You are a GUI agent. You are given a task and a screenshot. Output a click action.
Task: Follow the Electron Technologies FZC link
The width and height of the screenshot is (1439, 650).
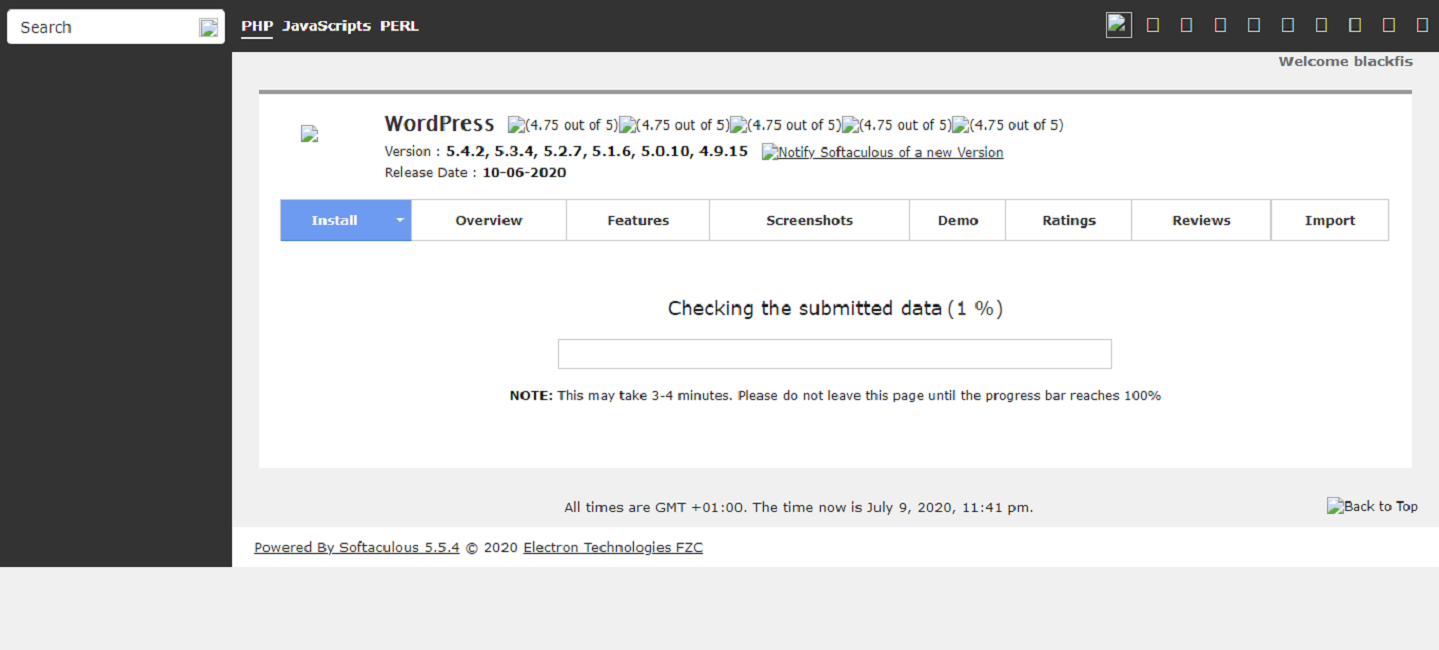tap(612, 547)
